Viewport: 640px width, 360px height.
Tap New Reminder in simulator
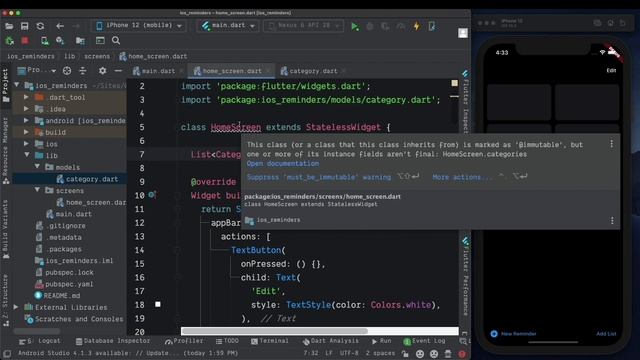tap(513, 333)
